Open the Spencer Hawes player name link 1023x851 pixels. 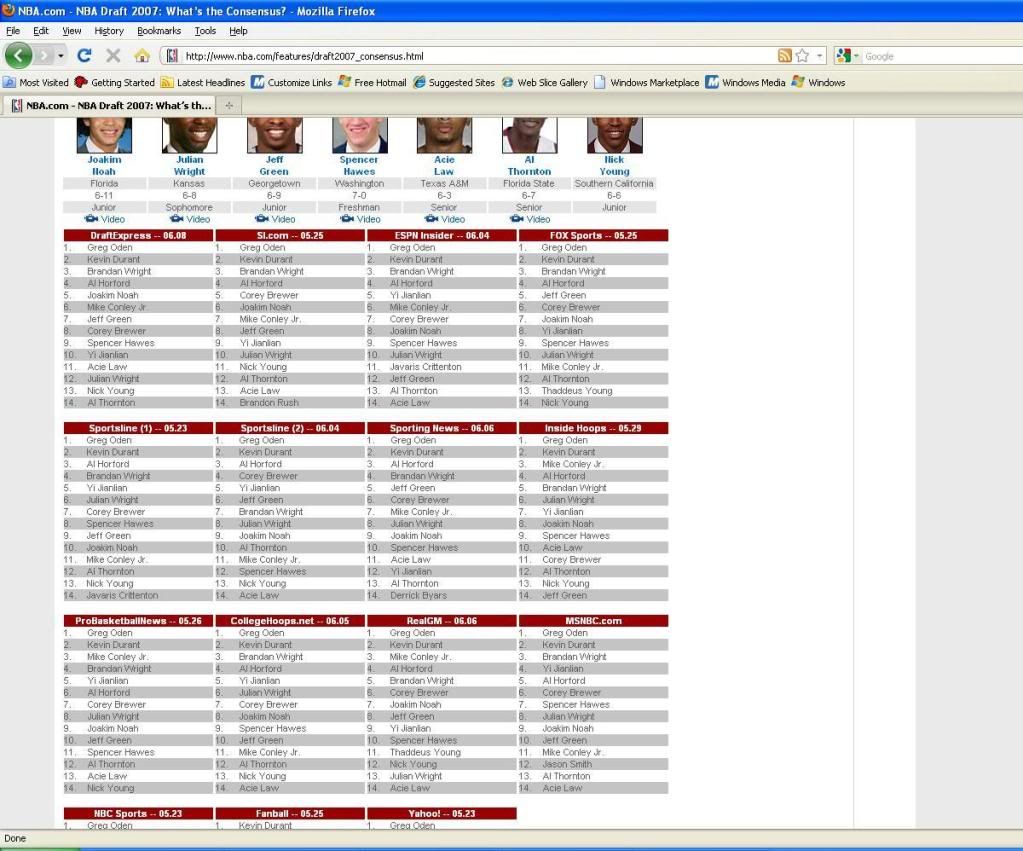click(x=359, y=166)
